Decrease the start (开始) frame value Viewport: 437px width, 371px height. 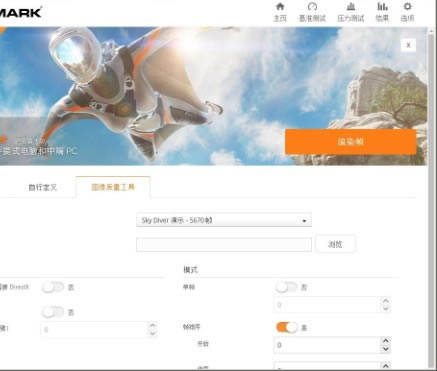(x=386, y=349)
